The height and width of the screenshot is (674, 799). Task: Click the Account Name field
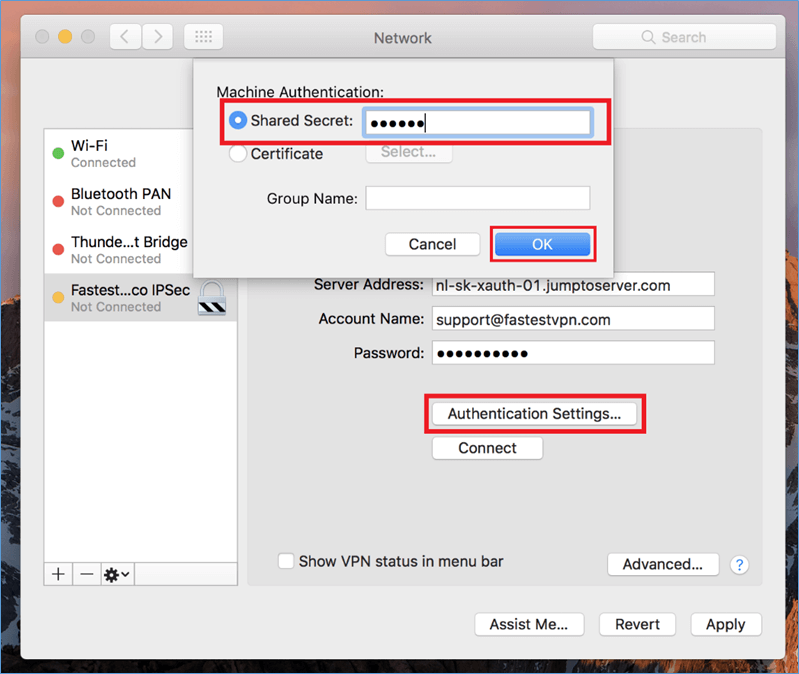(x=573, y=319)
